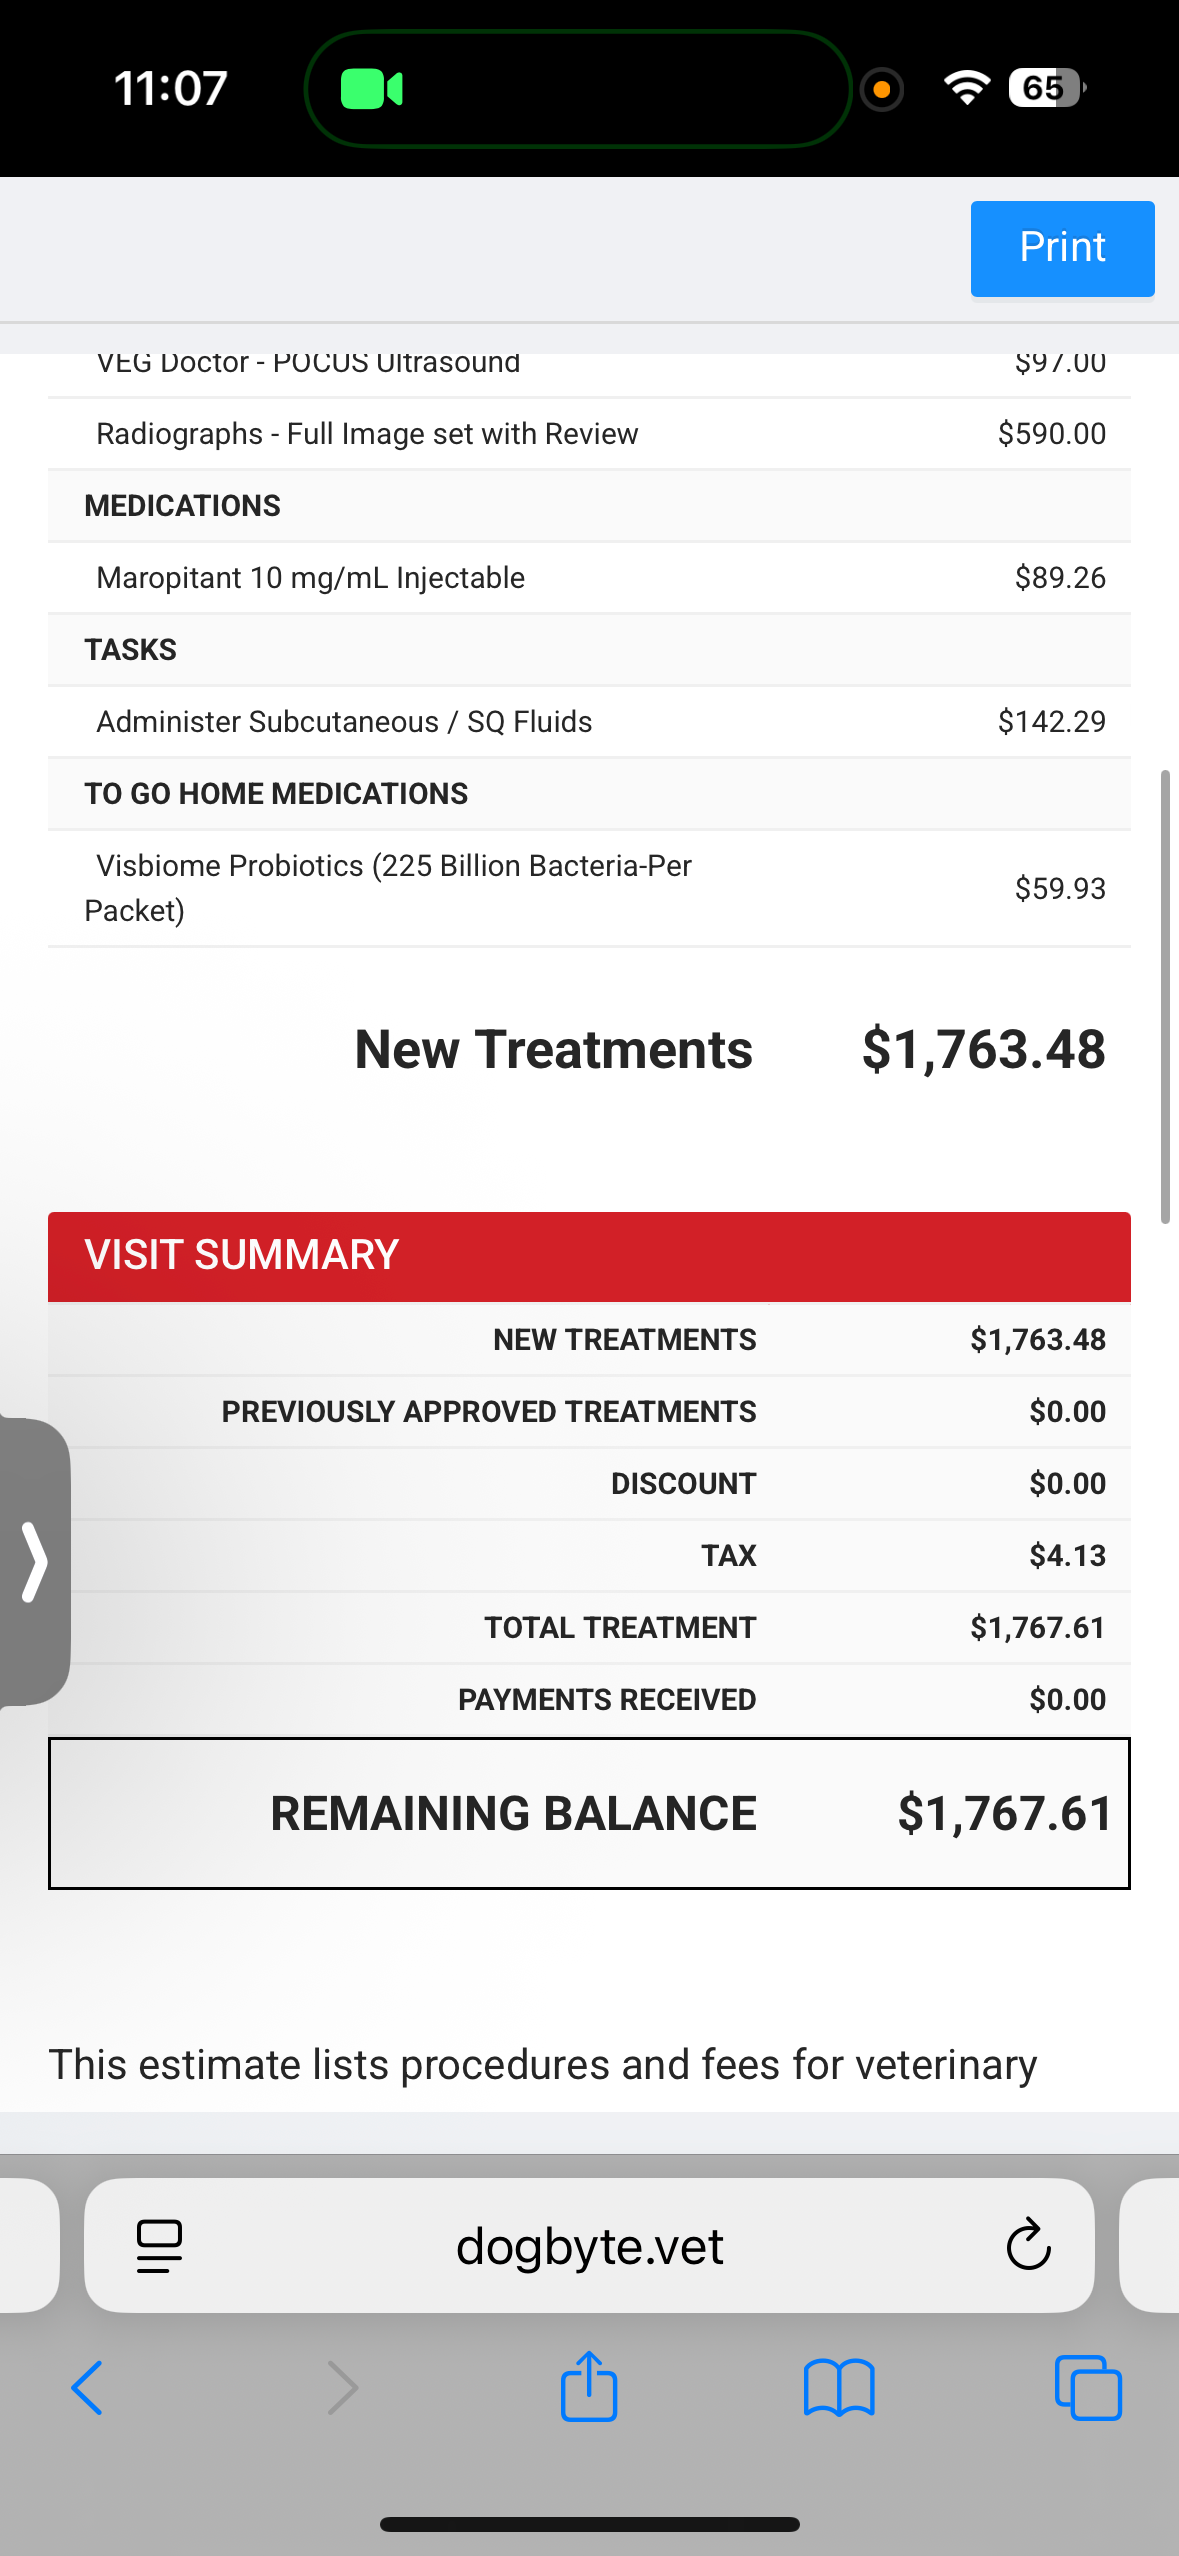Screen dimensions: 1179x2556
Task: Tap the dogbyte.vet address bar
Action: [589, 2245]
